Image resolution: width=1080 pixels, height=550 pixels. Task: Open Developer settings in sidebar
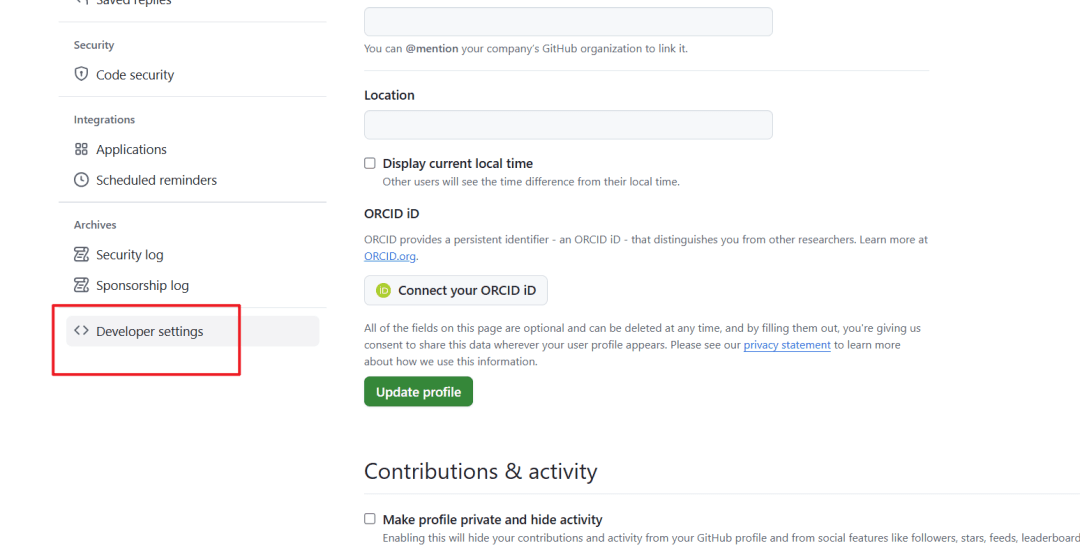tap(150, 332)
